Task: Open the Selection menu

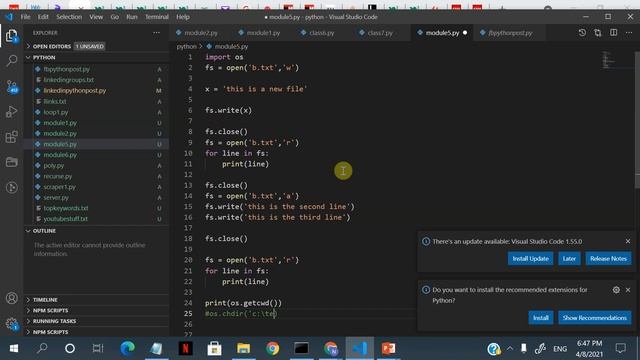Action: tap(69, 17)
